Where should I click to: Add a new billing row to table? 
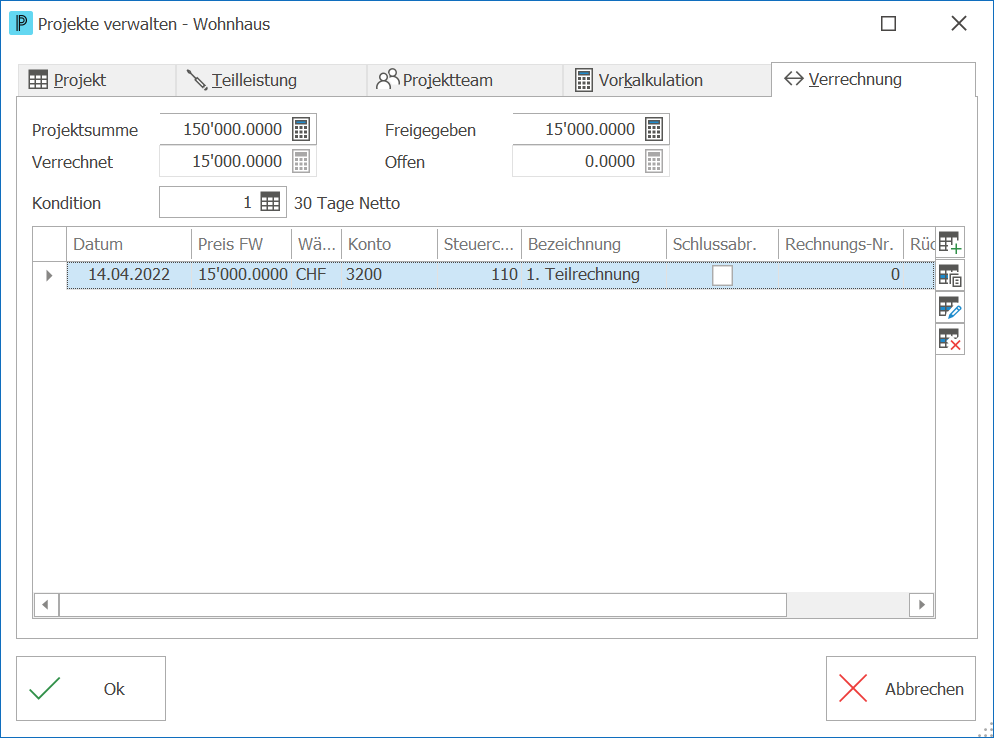(950, 243)
